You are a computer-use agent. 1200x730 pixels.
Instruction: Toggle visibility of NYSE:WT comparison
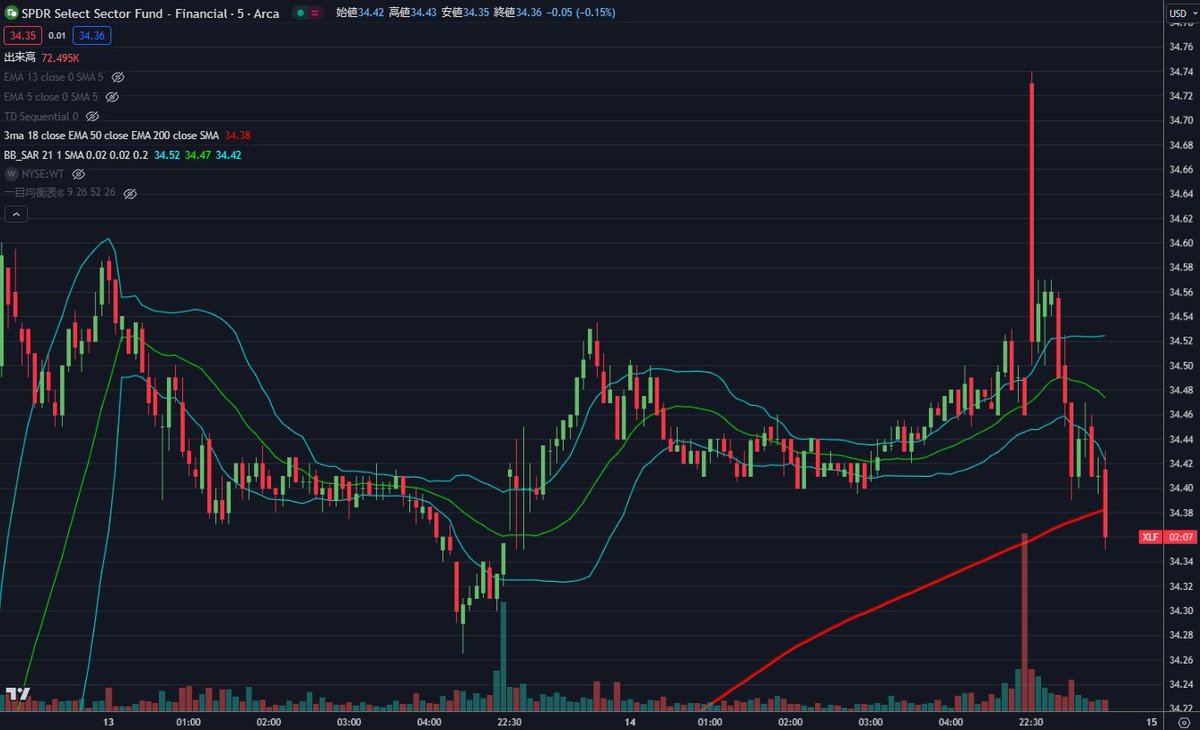coord(79,174)
